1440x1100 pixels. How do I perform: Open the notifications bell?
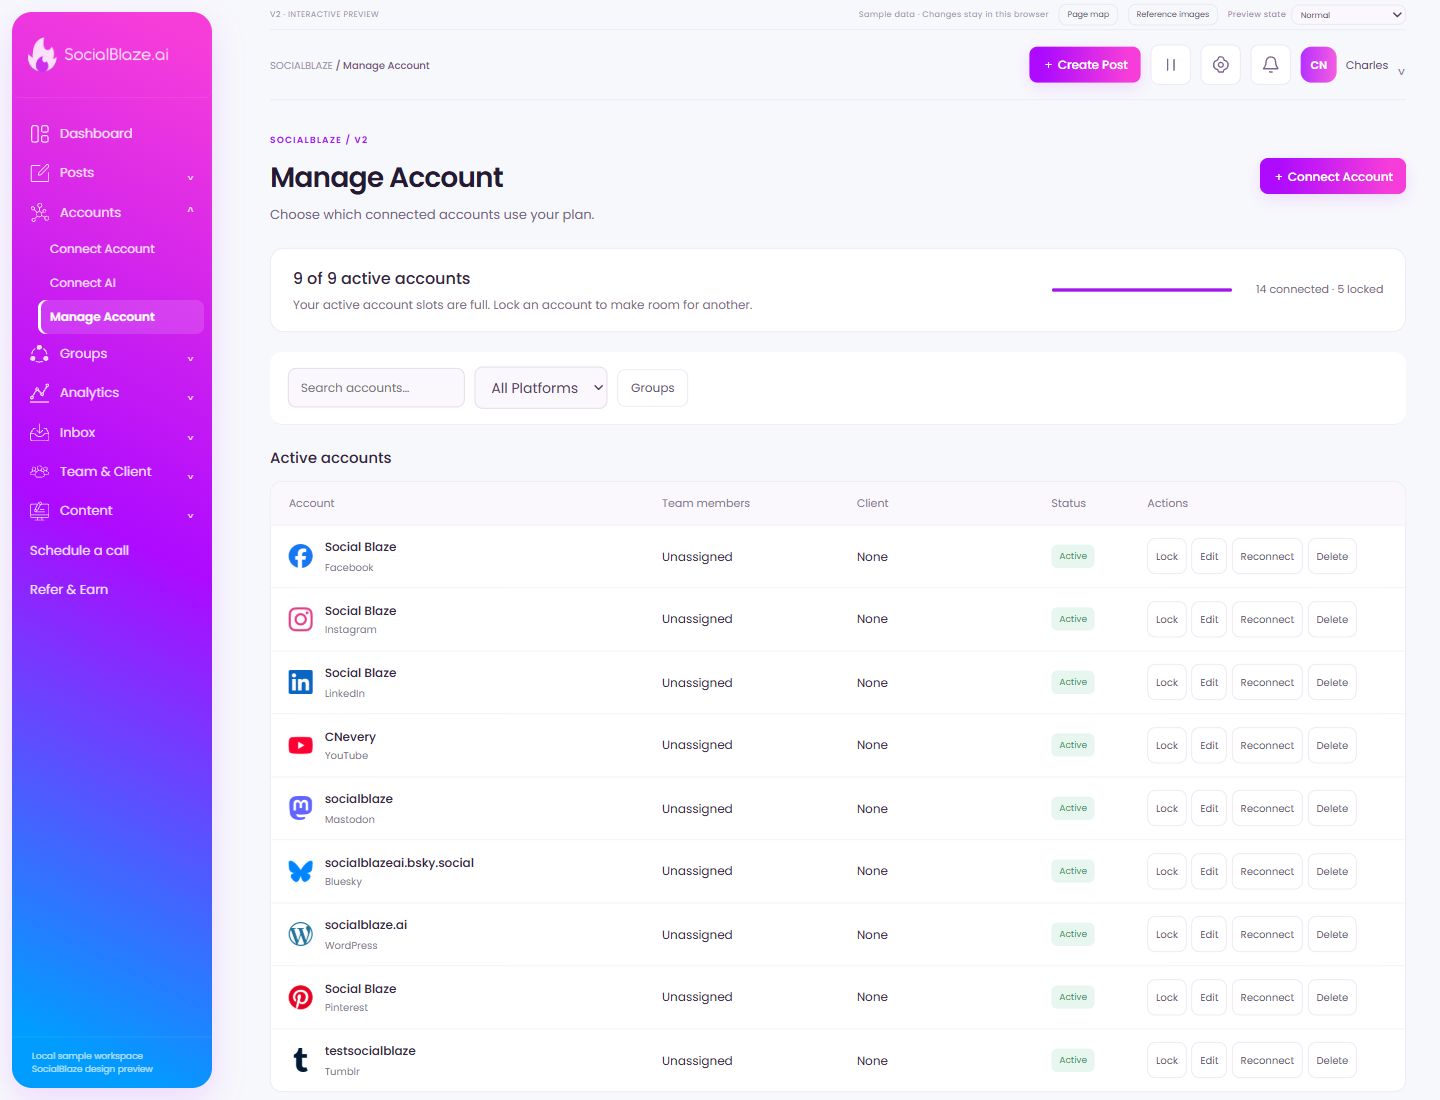pyautogui.click(x=1270, y=65)
